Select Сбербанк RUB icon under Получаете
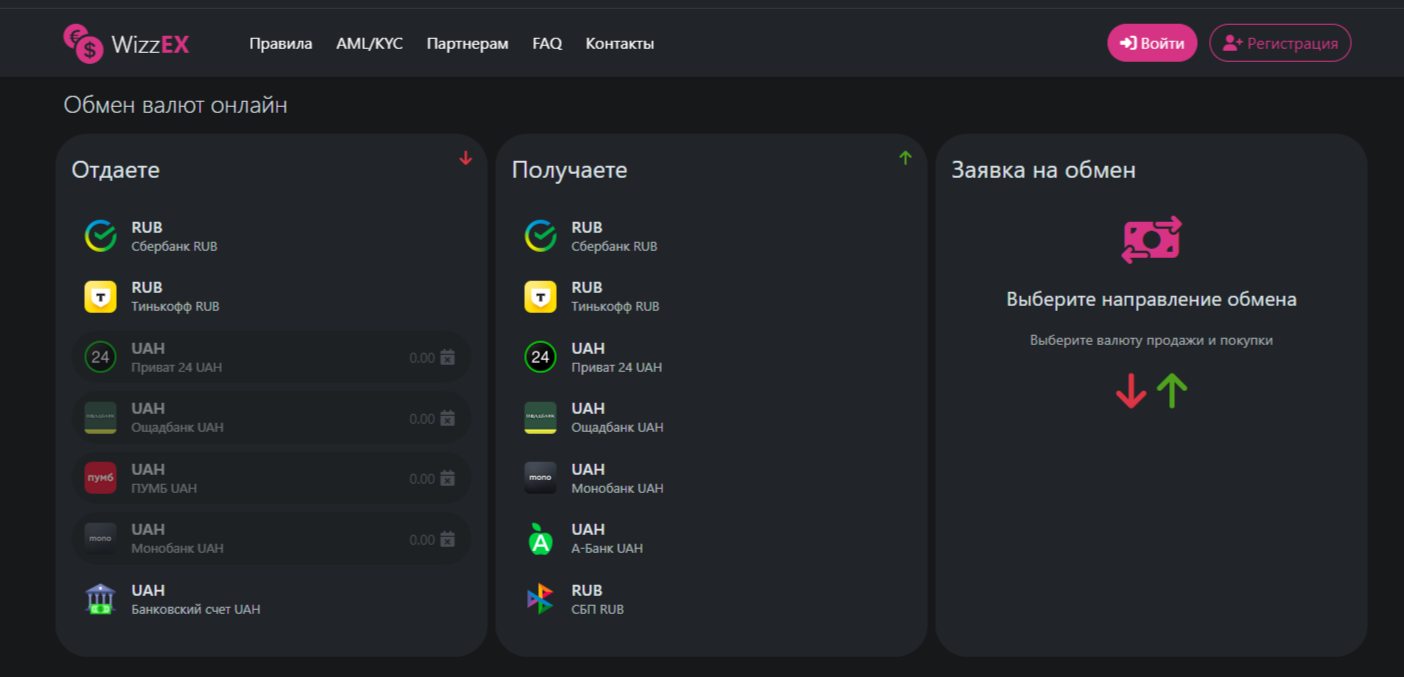 [x=541, y=236]
